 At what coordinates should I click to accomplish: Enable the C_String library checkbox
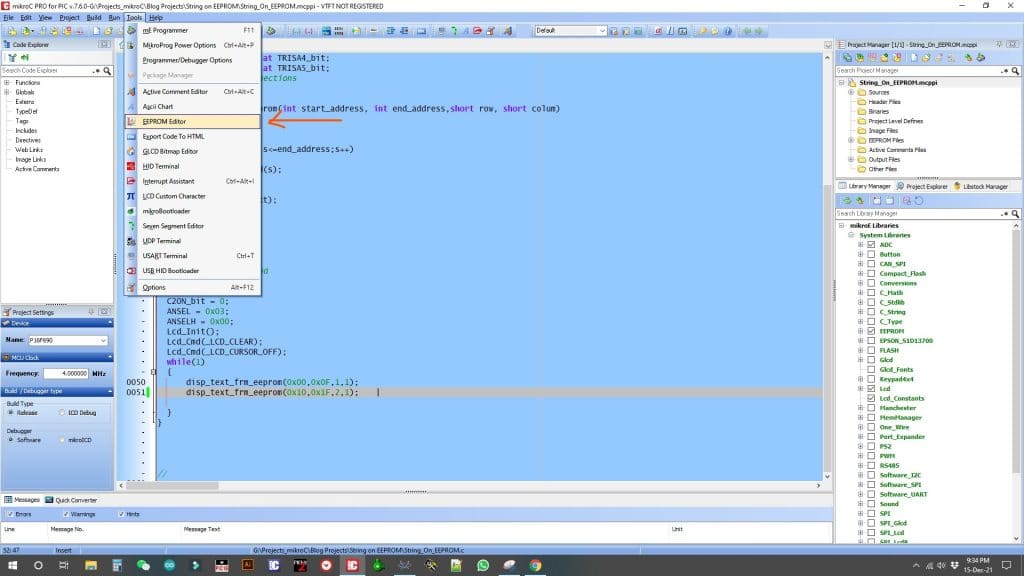pyautogui.click(x=871, y=312)
